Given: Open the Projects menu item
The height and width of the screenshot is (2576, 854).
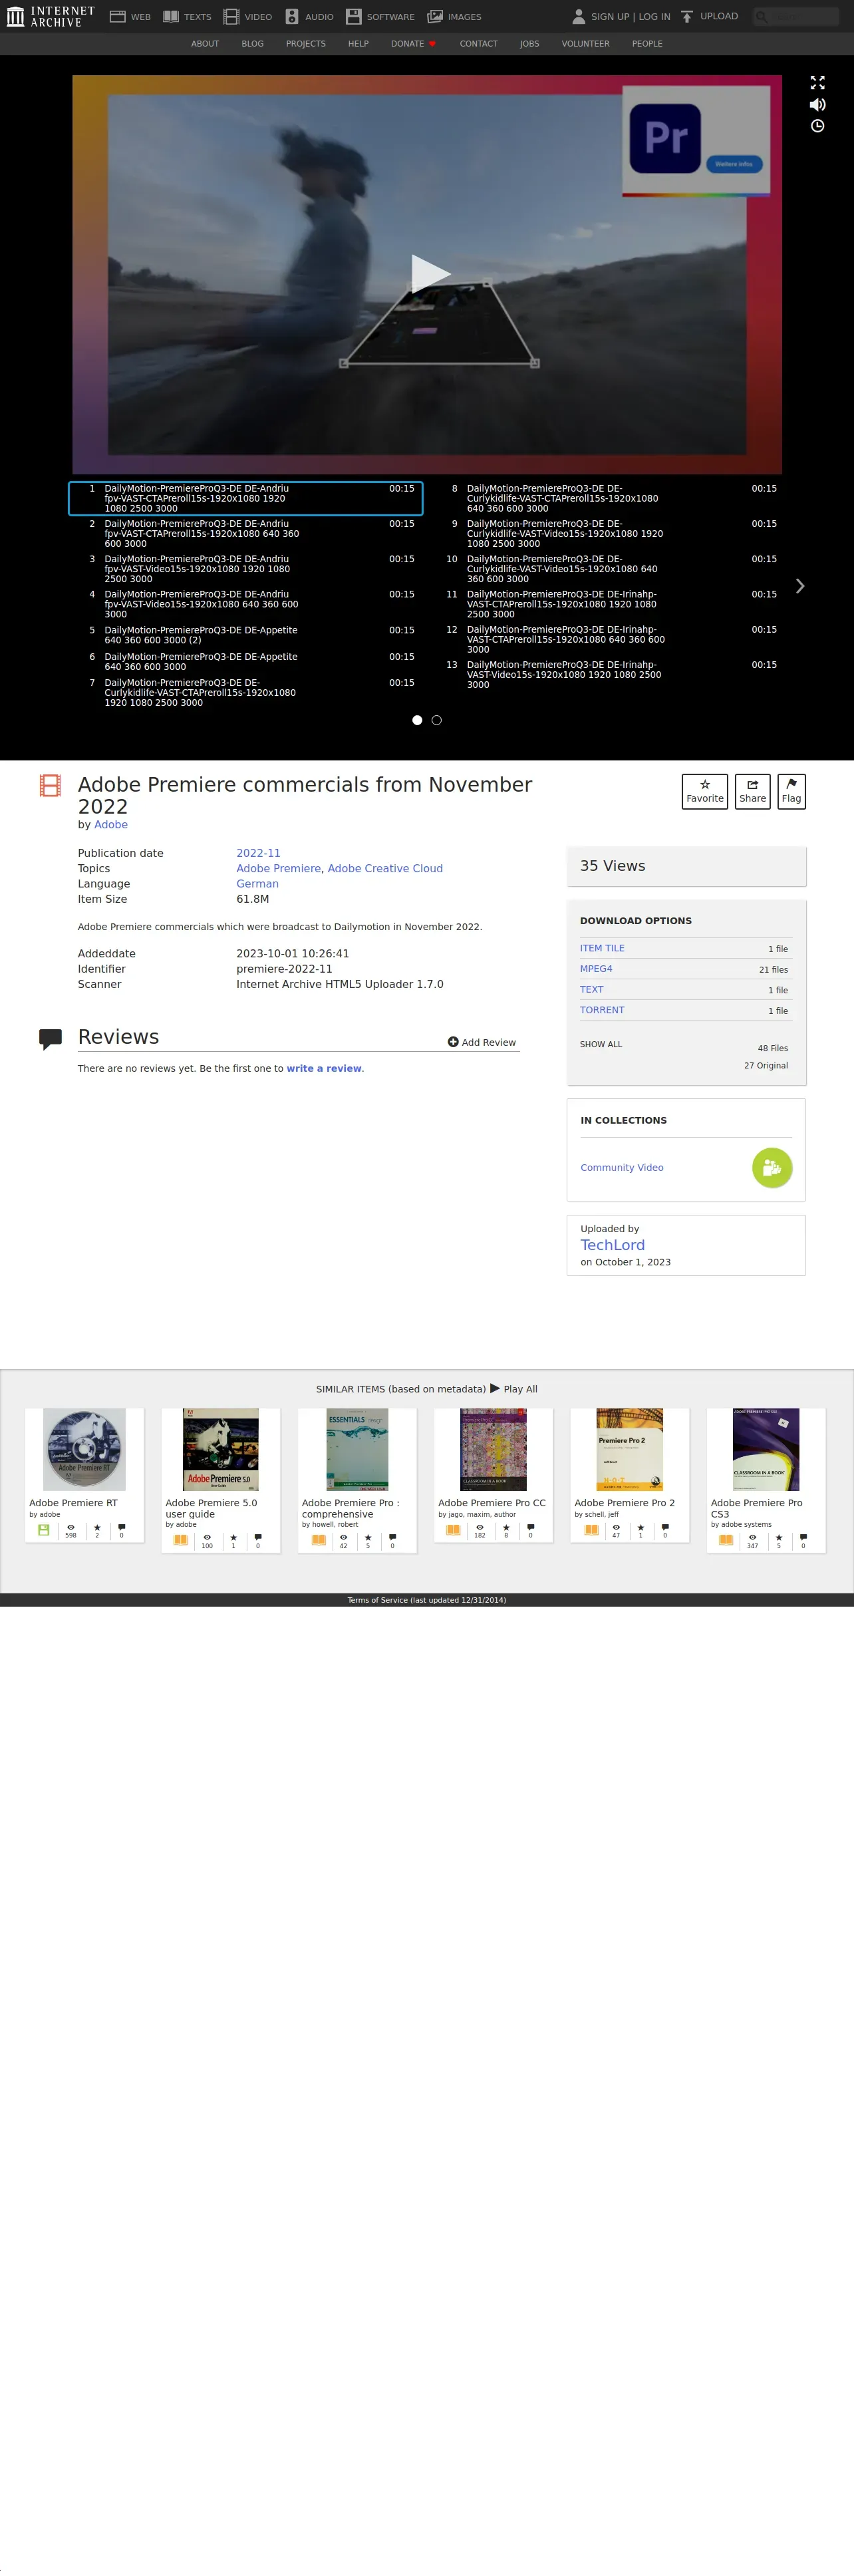Looking at the screenshot, I should pos(306,44).
